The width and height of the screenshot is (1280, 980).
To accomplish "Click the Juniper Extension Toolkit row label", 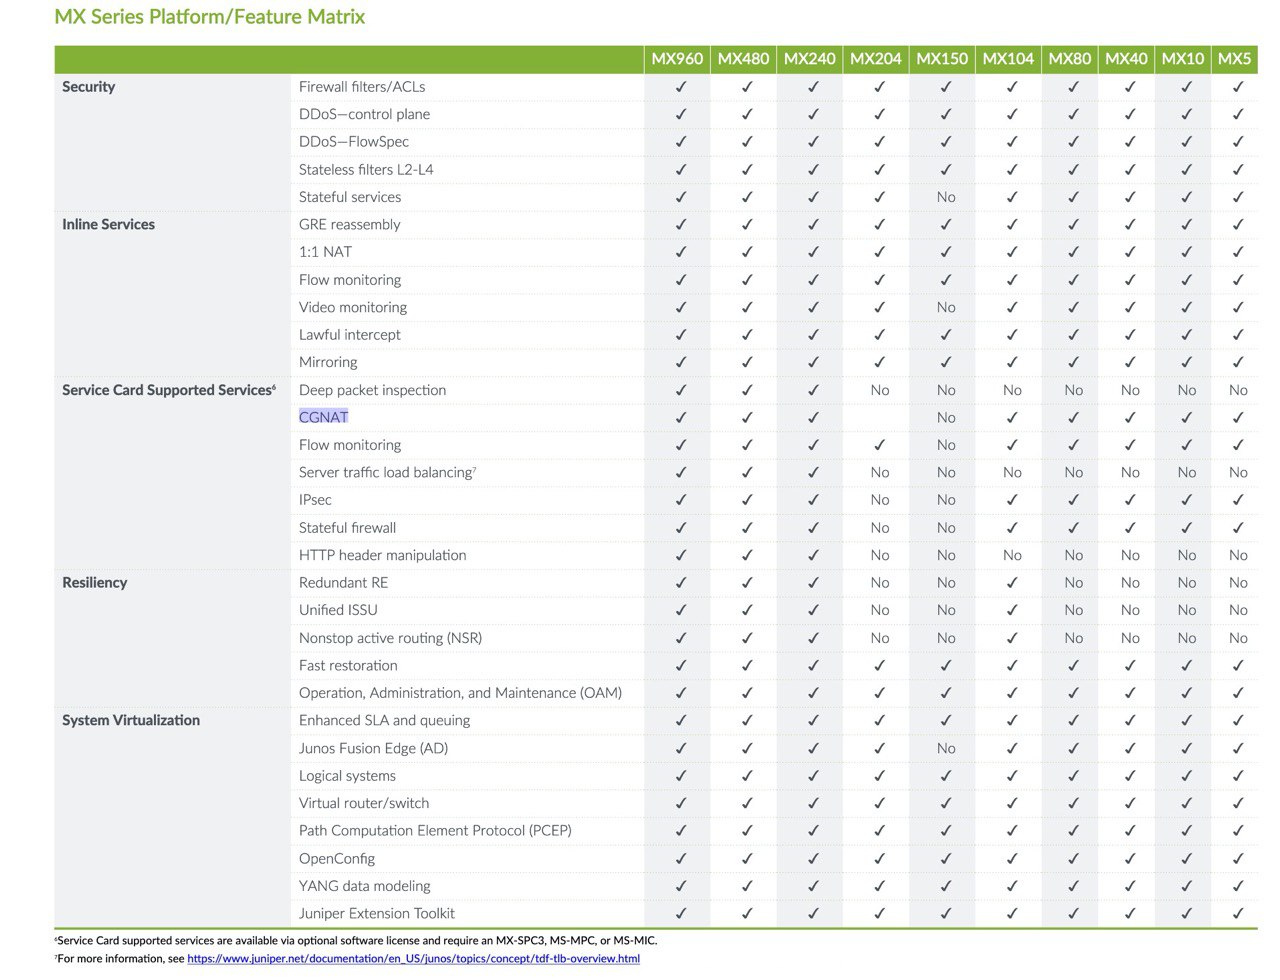I will click(x=376, y=913).
